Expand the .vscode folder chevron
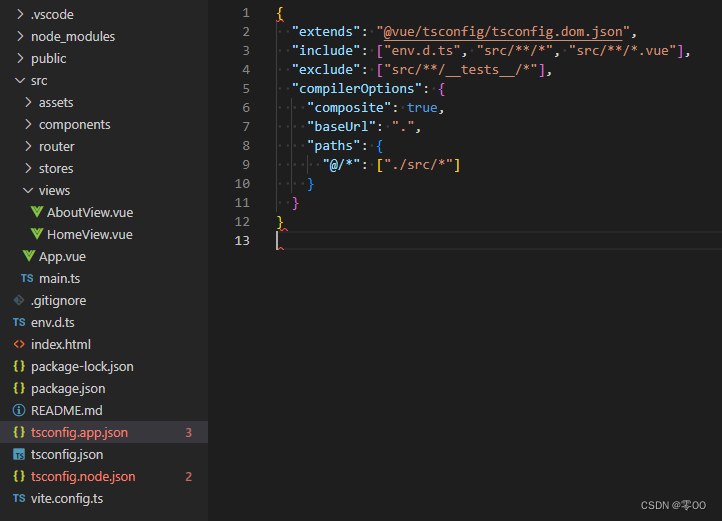The width and height of the screenshot is (722, 521). (20, 14)
